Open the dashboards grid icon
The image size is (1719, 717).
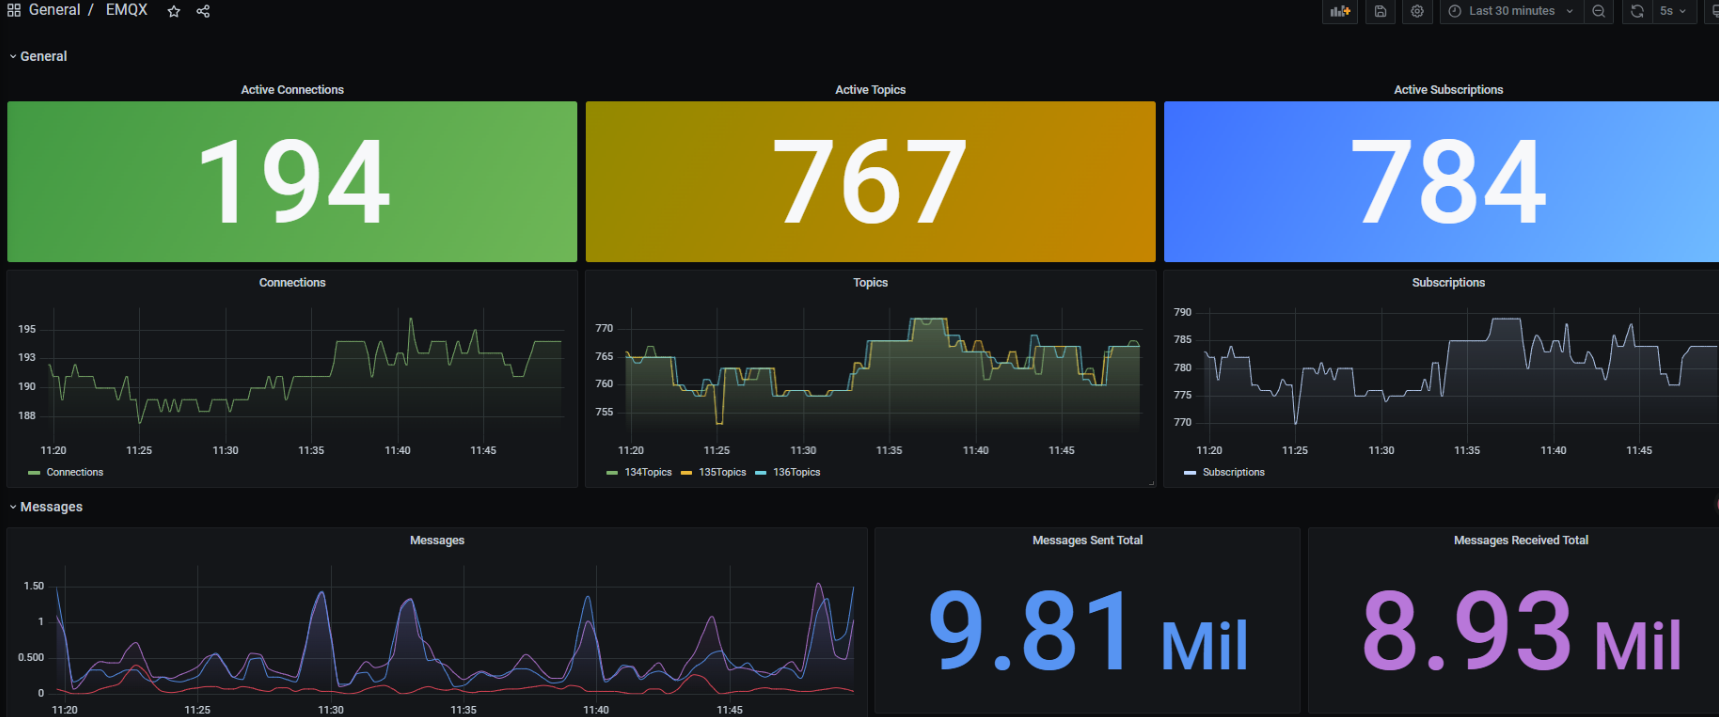[x=14, y=10]
